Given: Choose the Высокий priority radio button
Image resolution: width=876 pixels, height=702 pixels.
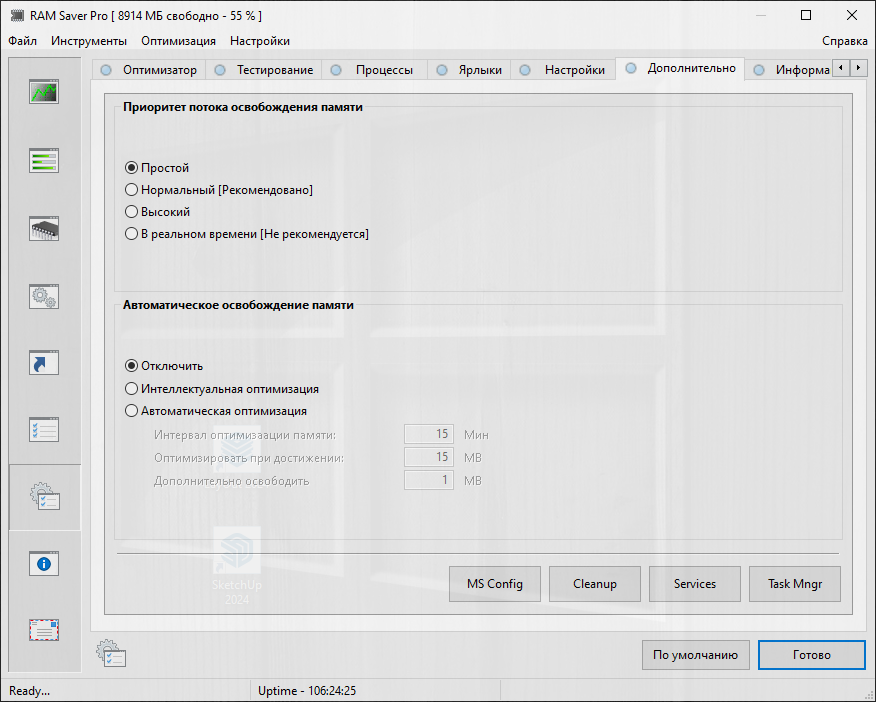Looking at the screenshot, I should coord(131,212).
